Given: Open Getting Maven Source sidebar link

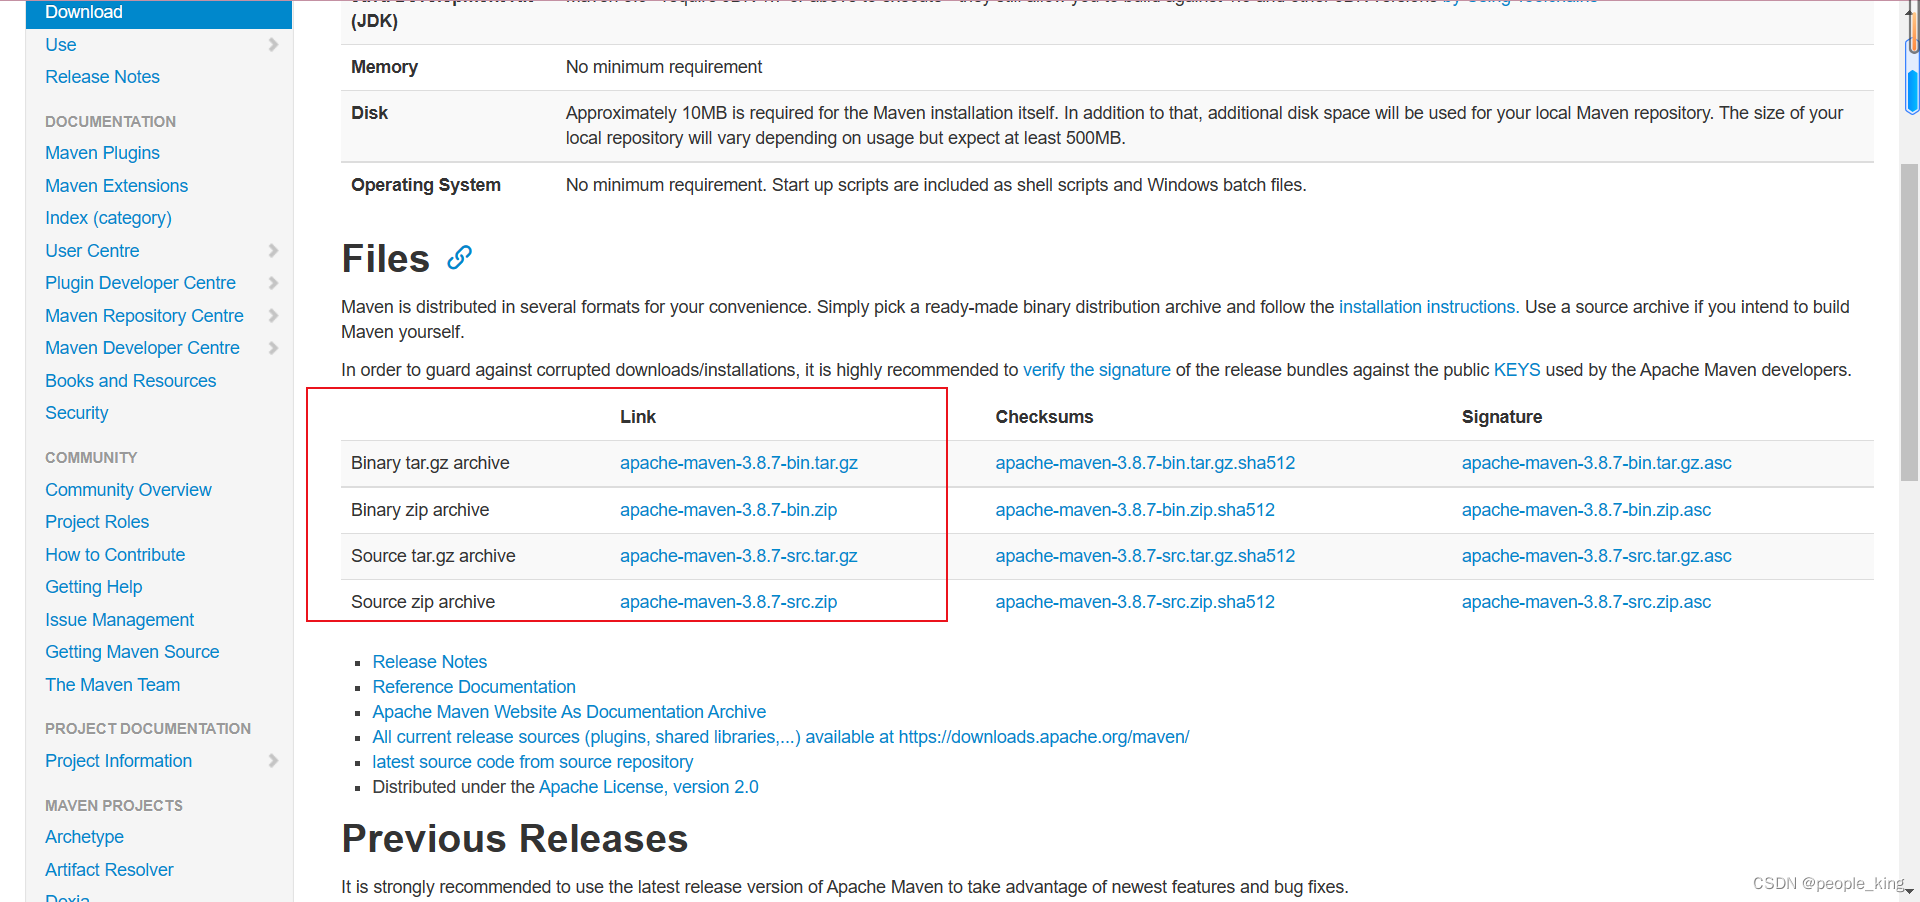Looking at the screenshot, I should pyautogui.click(x=132, y=652).
